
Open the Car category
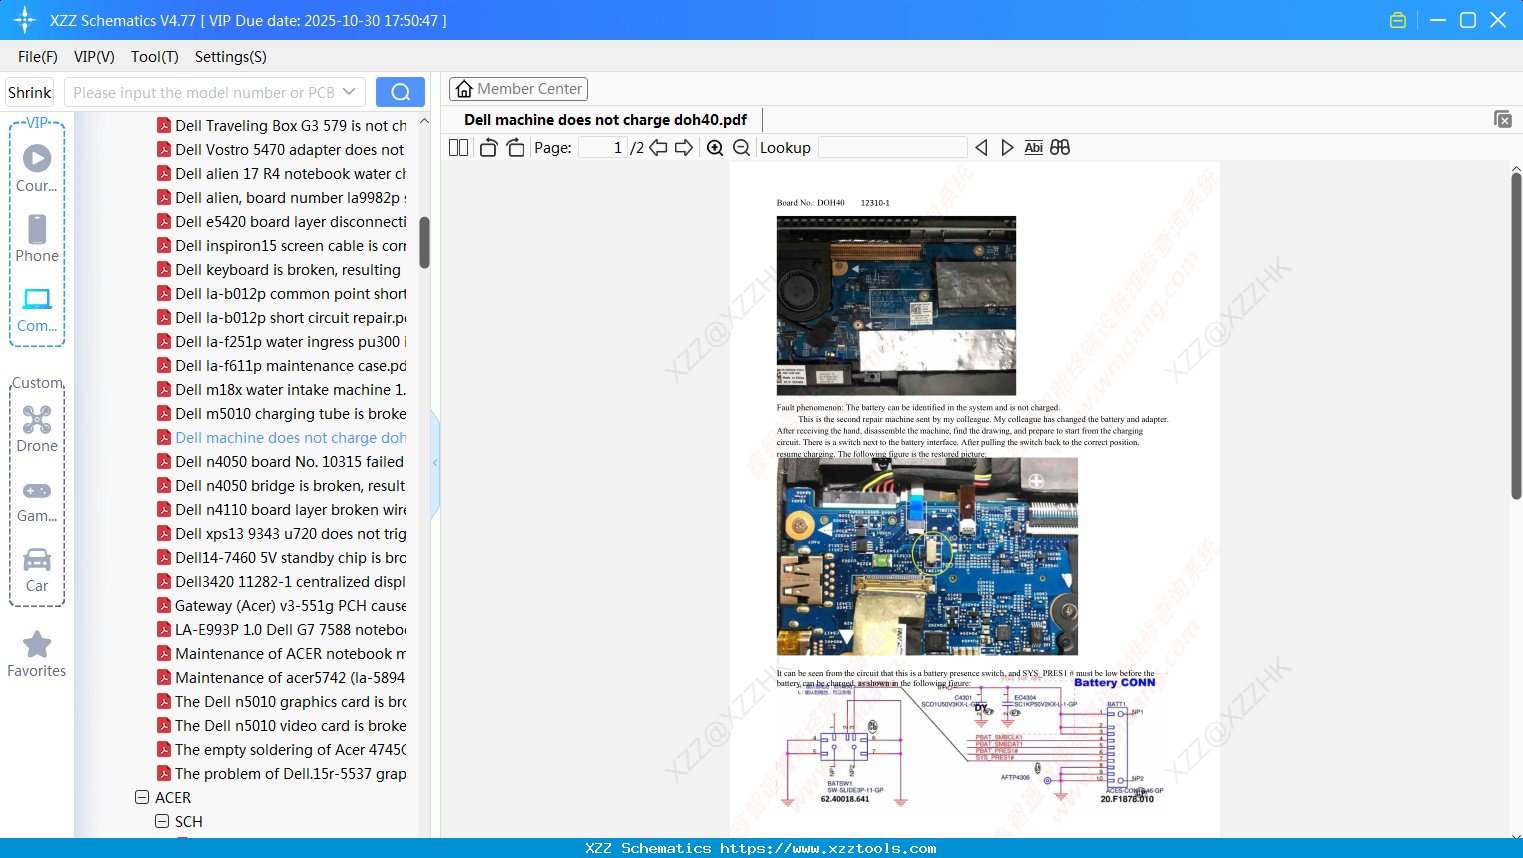(37, 569)
